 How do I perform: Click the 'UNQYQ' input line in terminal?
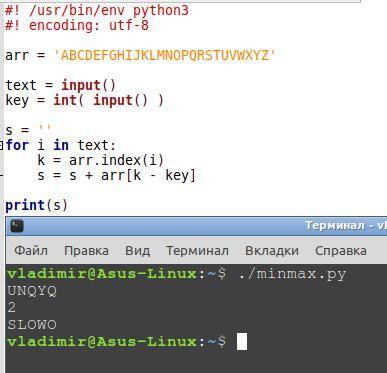coord(32,291)
